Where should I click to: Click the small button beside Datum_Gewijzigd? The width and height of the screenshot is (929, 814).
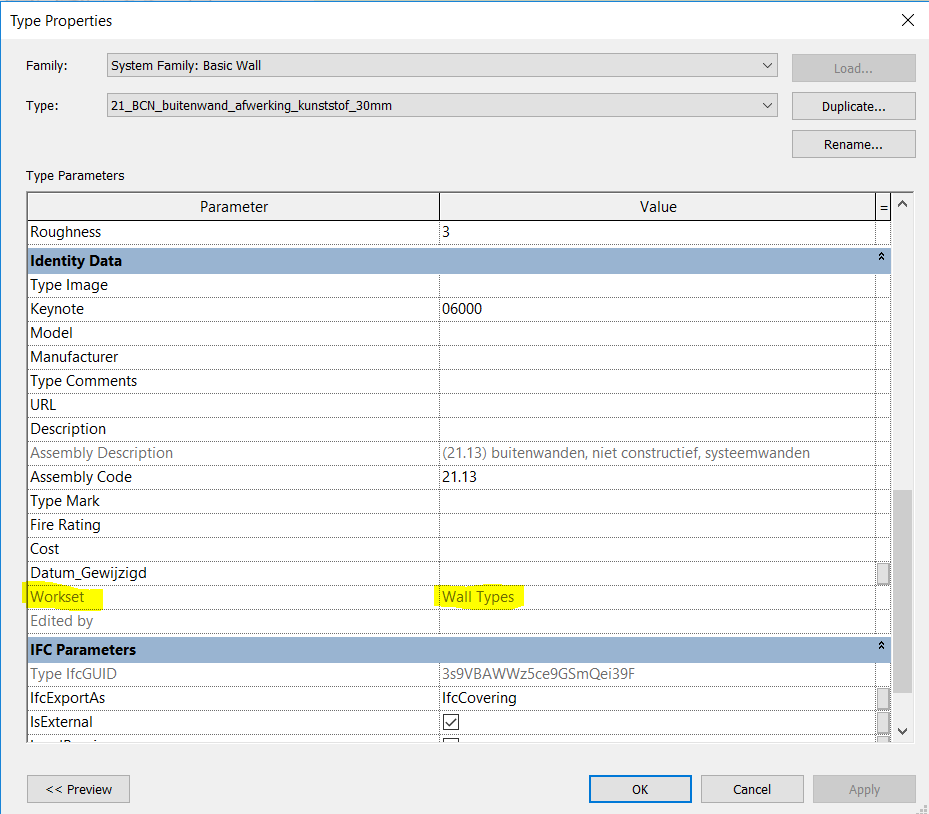(x=881, y=572)
